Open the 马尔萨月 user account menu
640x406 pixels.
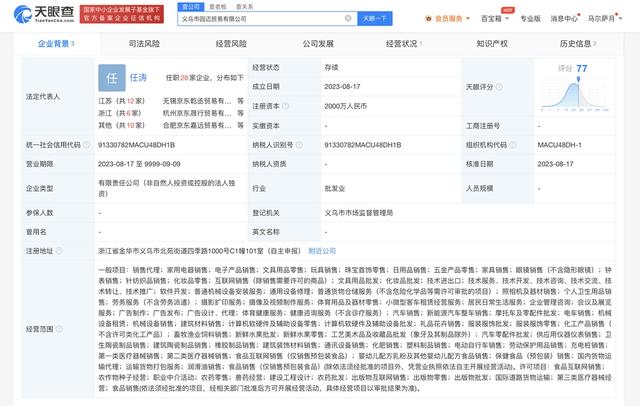click(605, 18)
